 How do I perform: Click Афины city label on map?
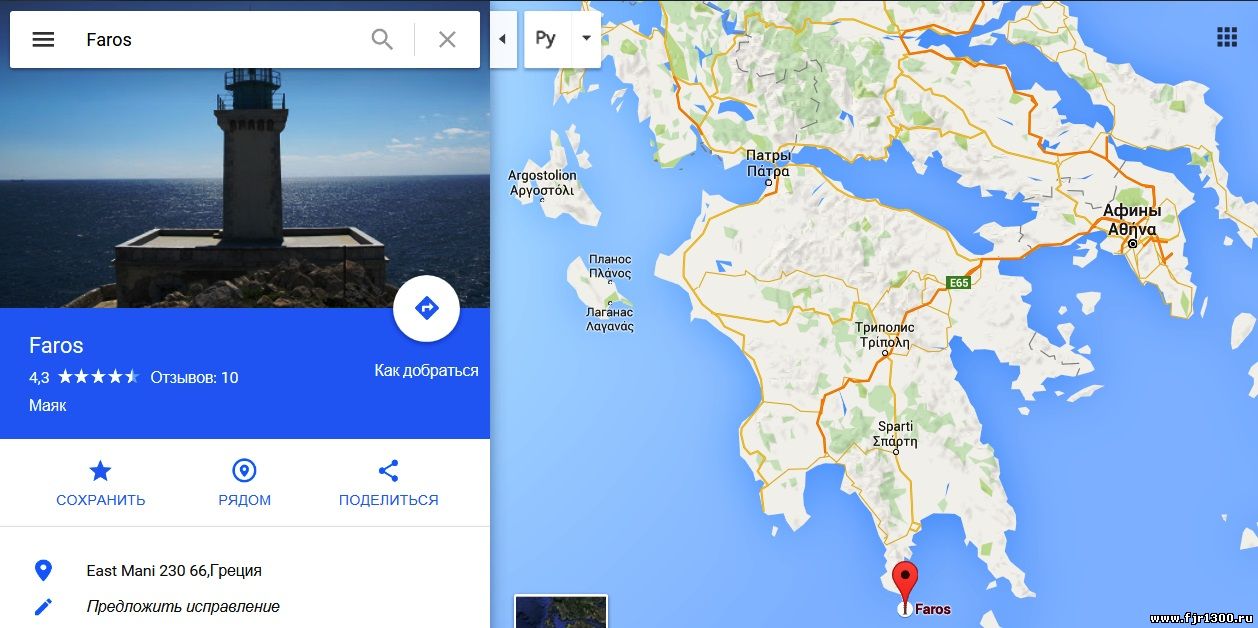pos(1132,211)
